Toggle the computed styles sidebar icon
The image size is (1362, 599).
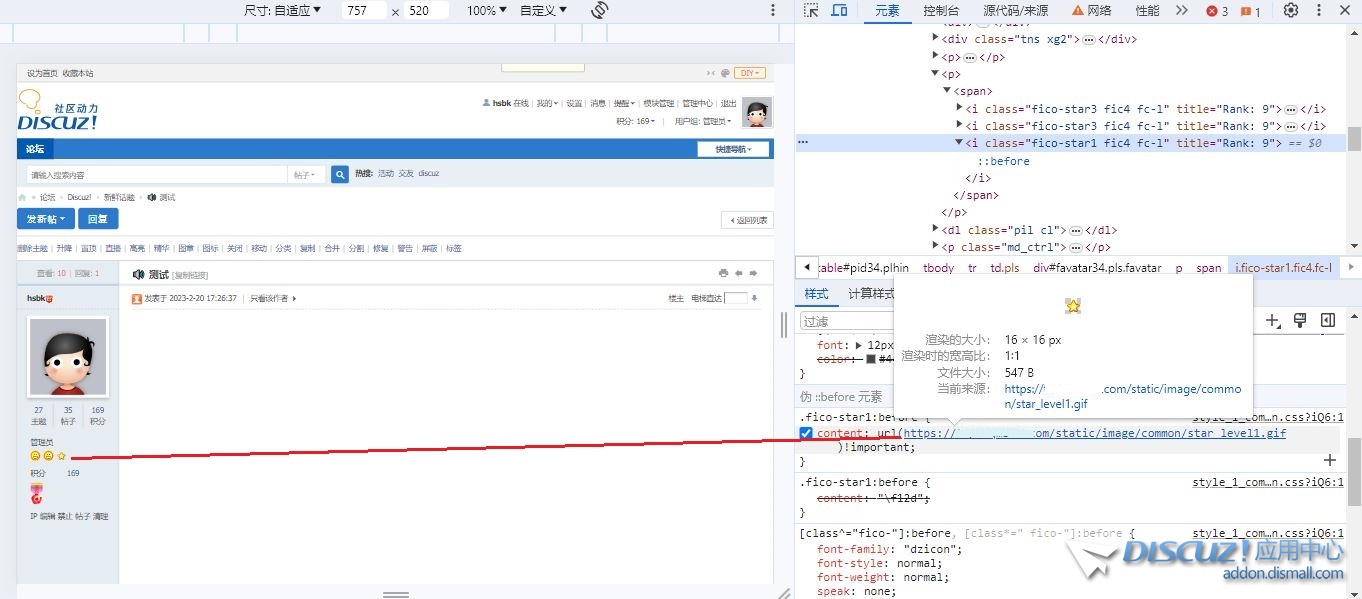(1328, 321)
